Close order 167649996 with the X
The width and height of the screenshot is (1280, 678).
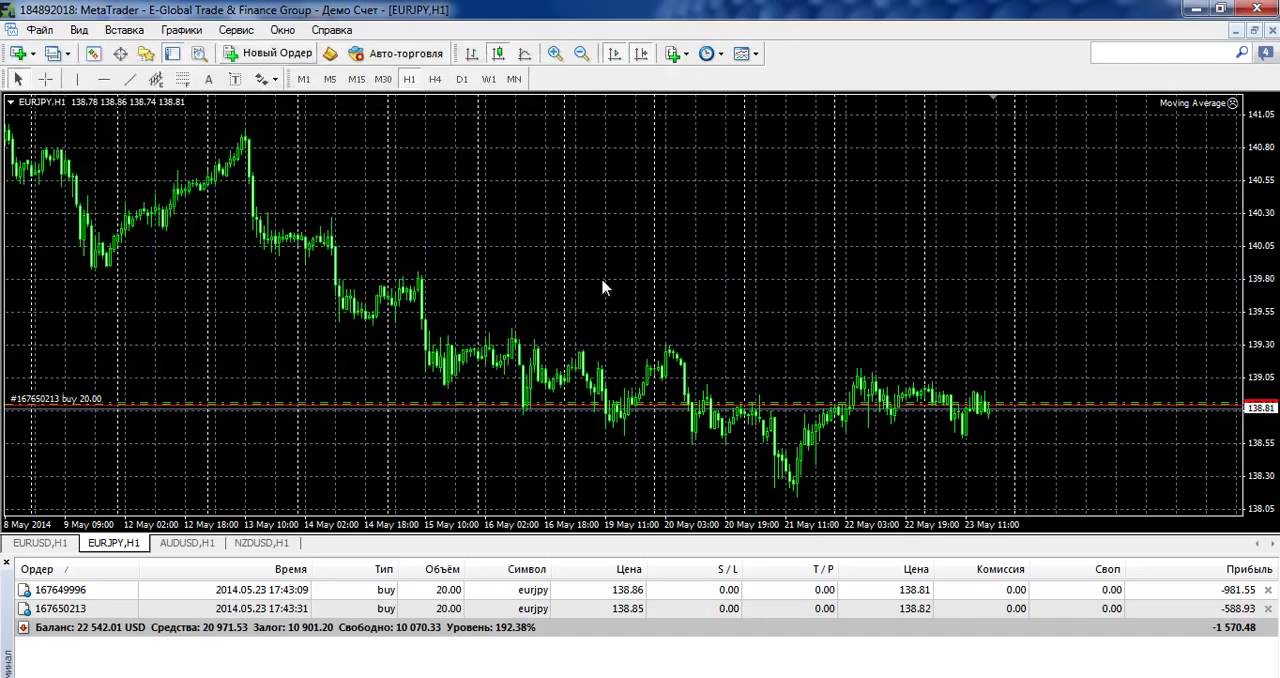1268,590
